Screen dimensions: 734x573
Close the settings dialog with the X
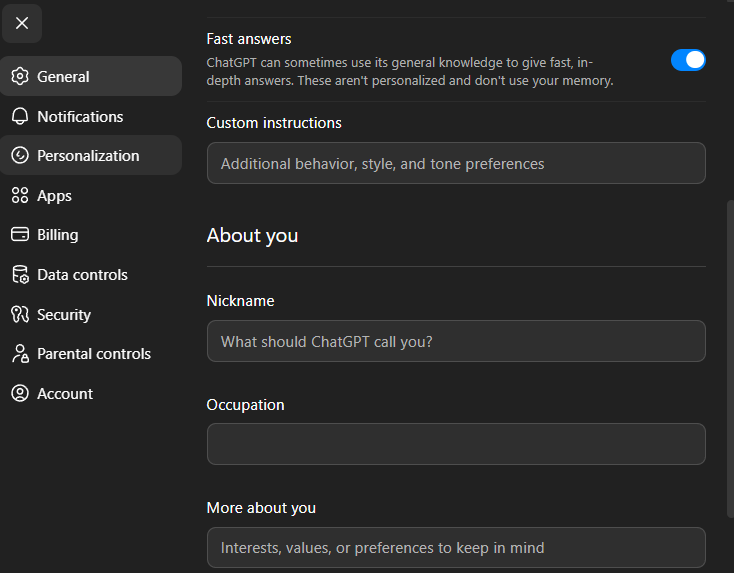(x=22, y=23)
